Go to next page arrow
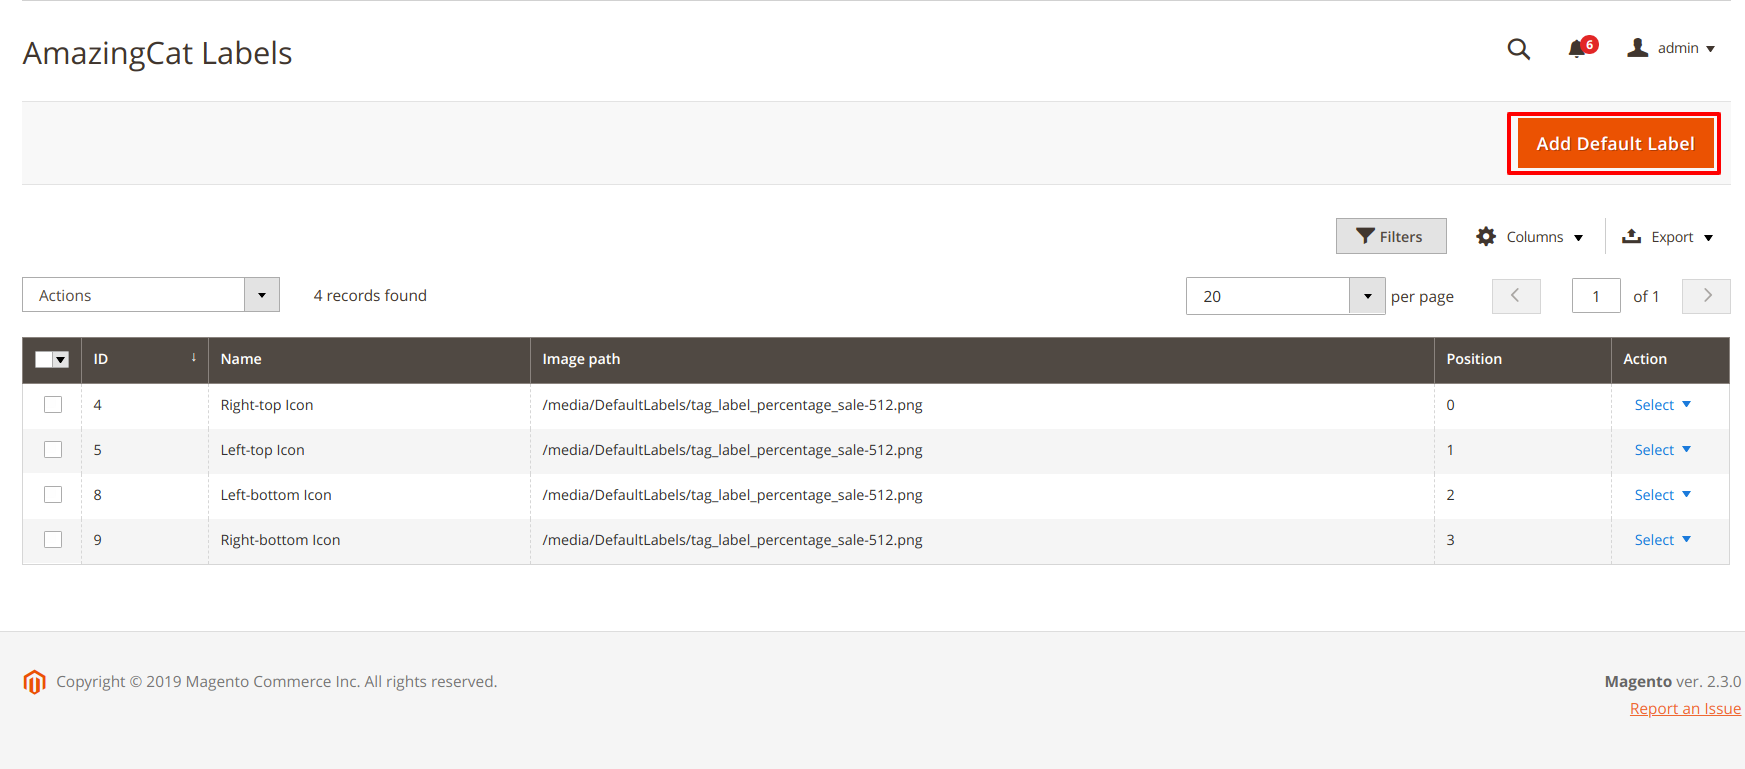 click(1706, 296)
